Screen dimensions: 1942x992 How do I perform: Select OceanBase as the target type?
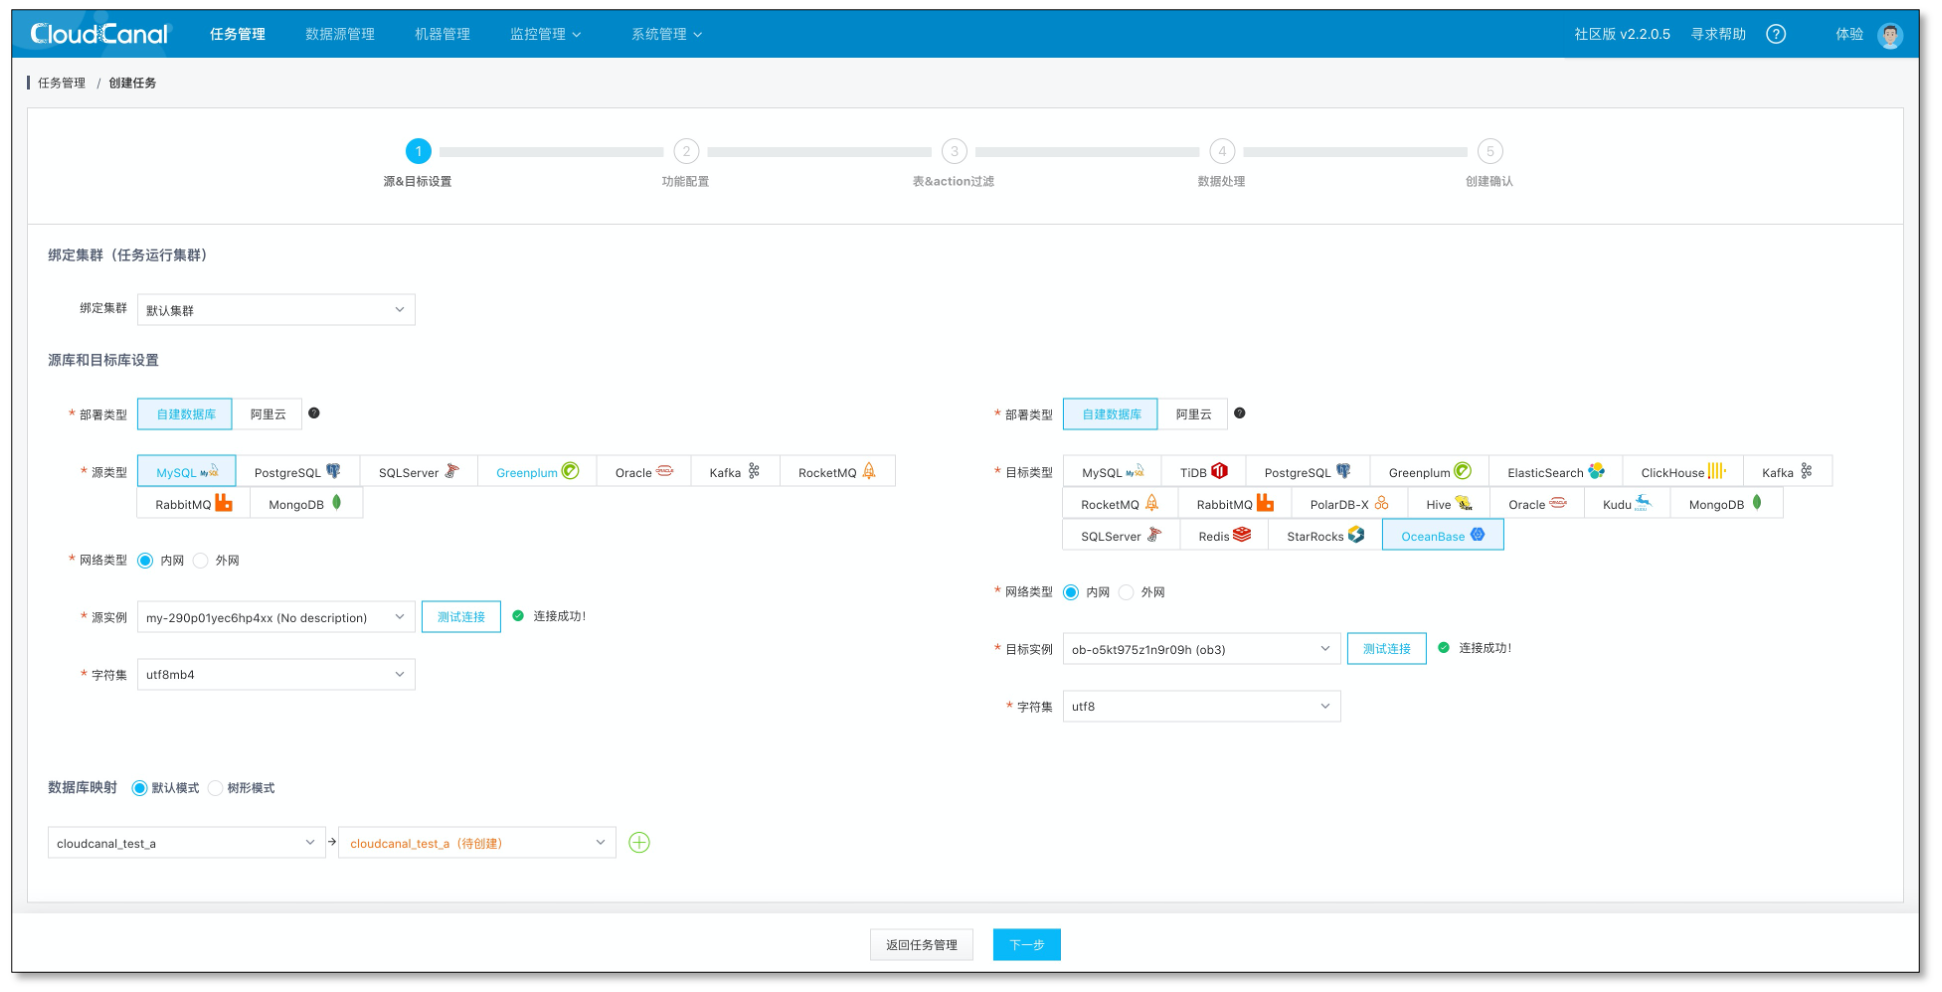1442,536
